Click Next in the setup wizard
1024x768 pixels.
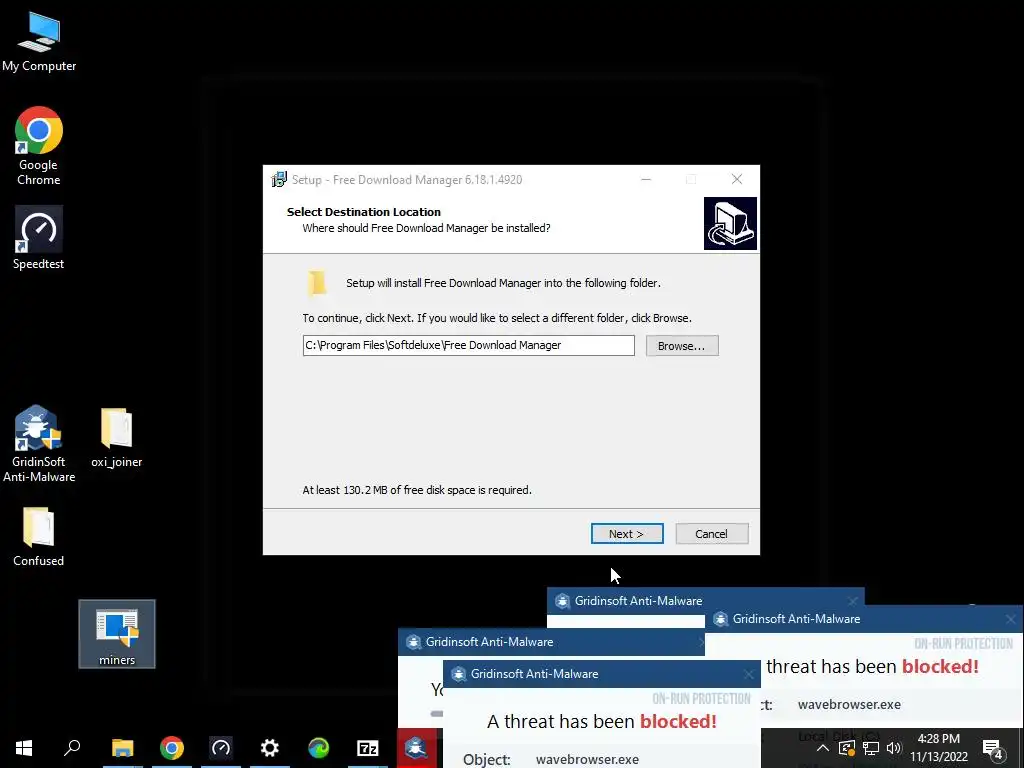pos(627,534)
